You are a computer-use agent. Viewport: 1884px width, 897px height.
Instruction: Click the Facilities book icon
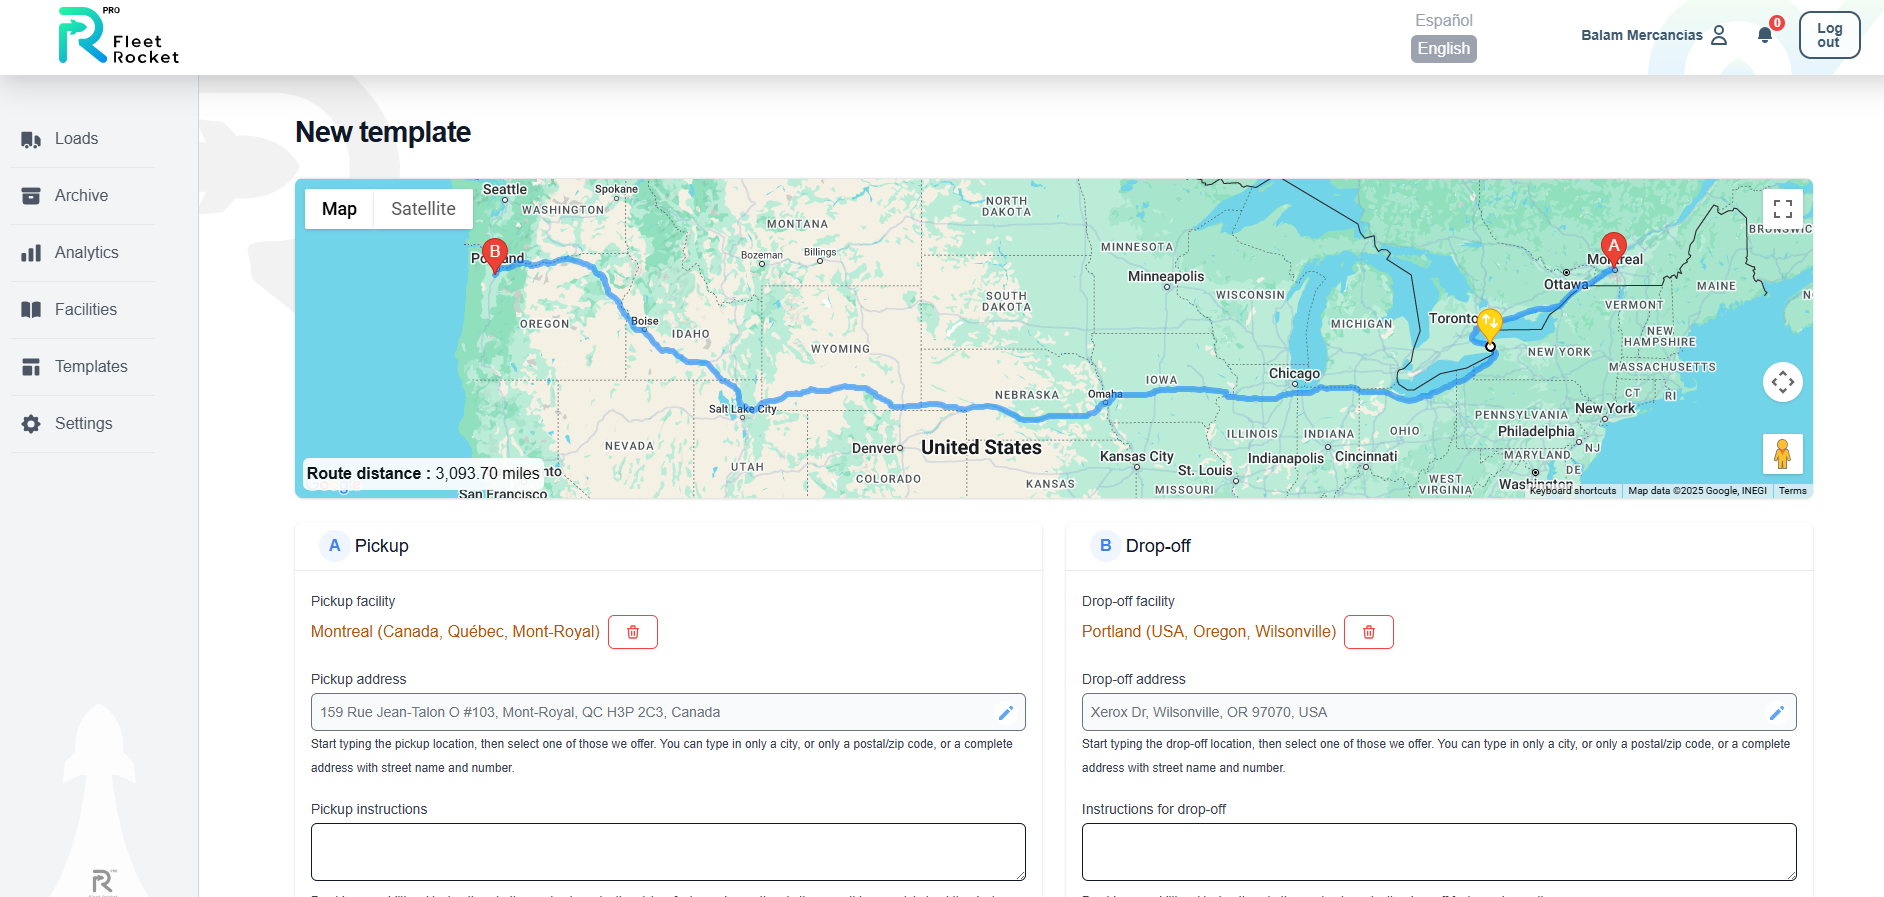point(31,310)
